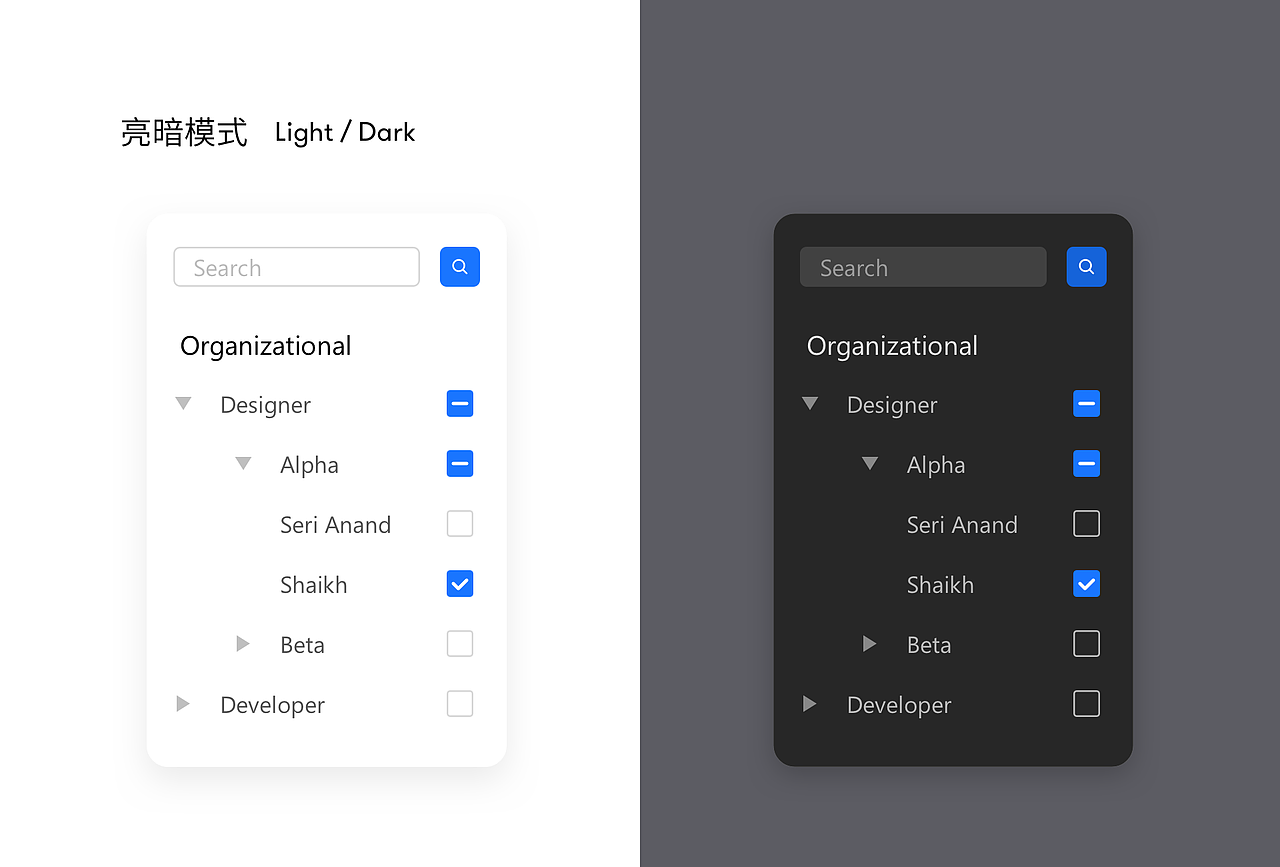Expand Developer node in light panel
This screenshot has height=867, width=1280.
click(x=183, y=704)
